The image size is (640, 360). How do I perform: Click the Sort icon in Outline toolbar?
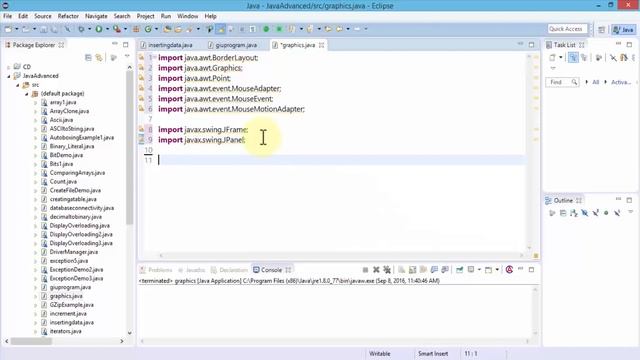click(574, 213)
